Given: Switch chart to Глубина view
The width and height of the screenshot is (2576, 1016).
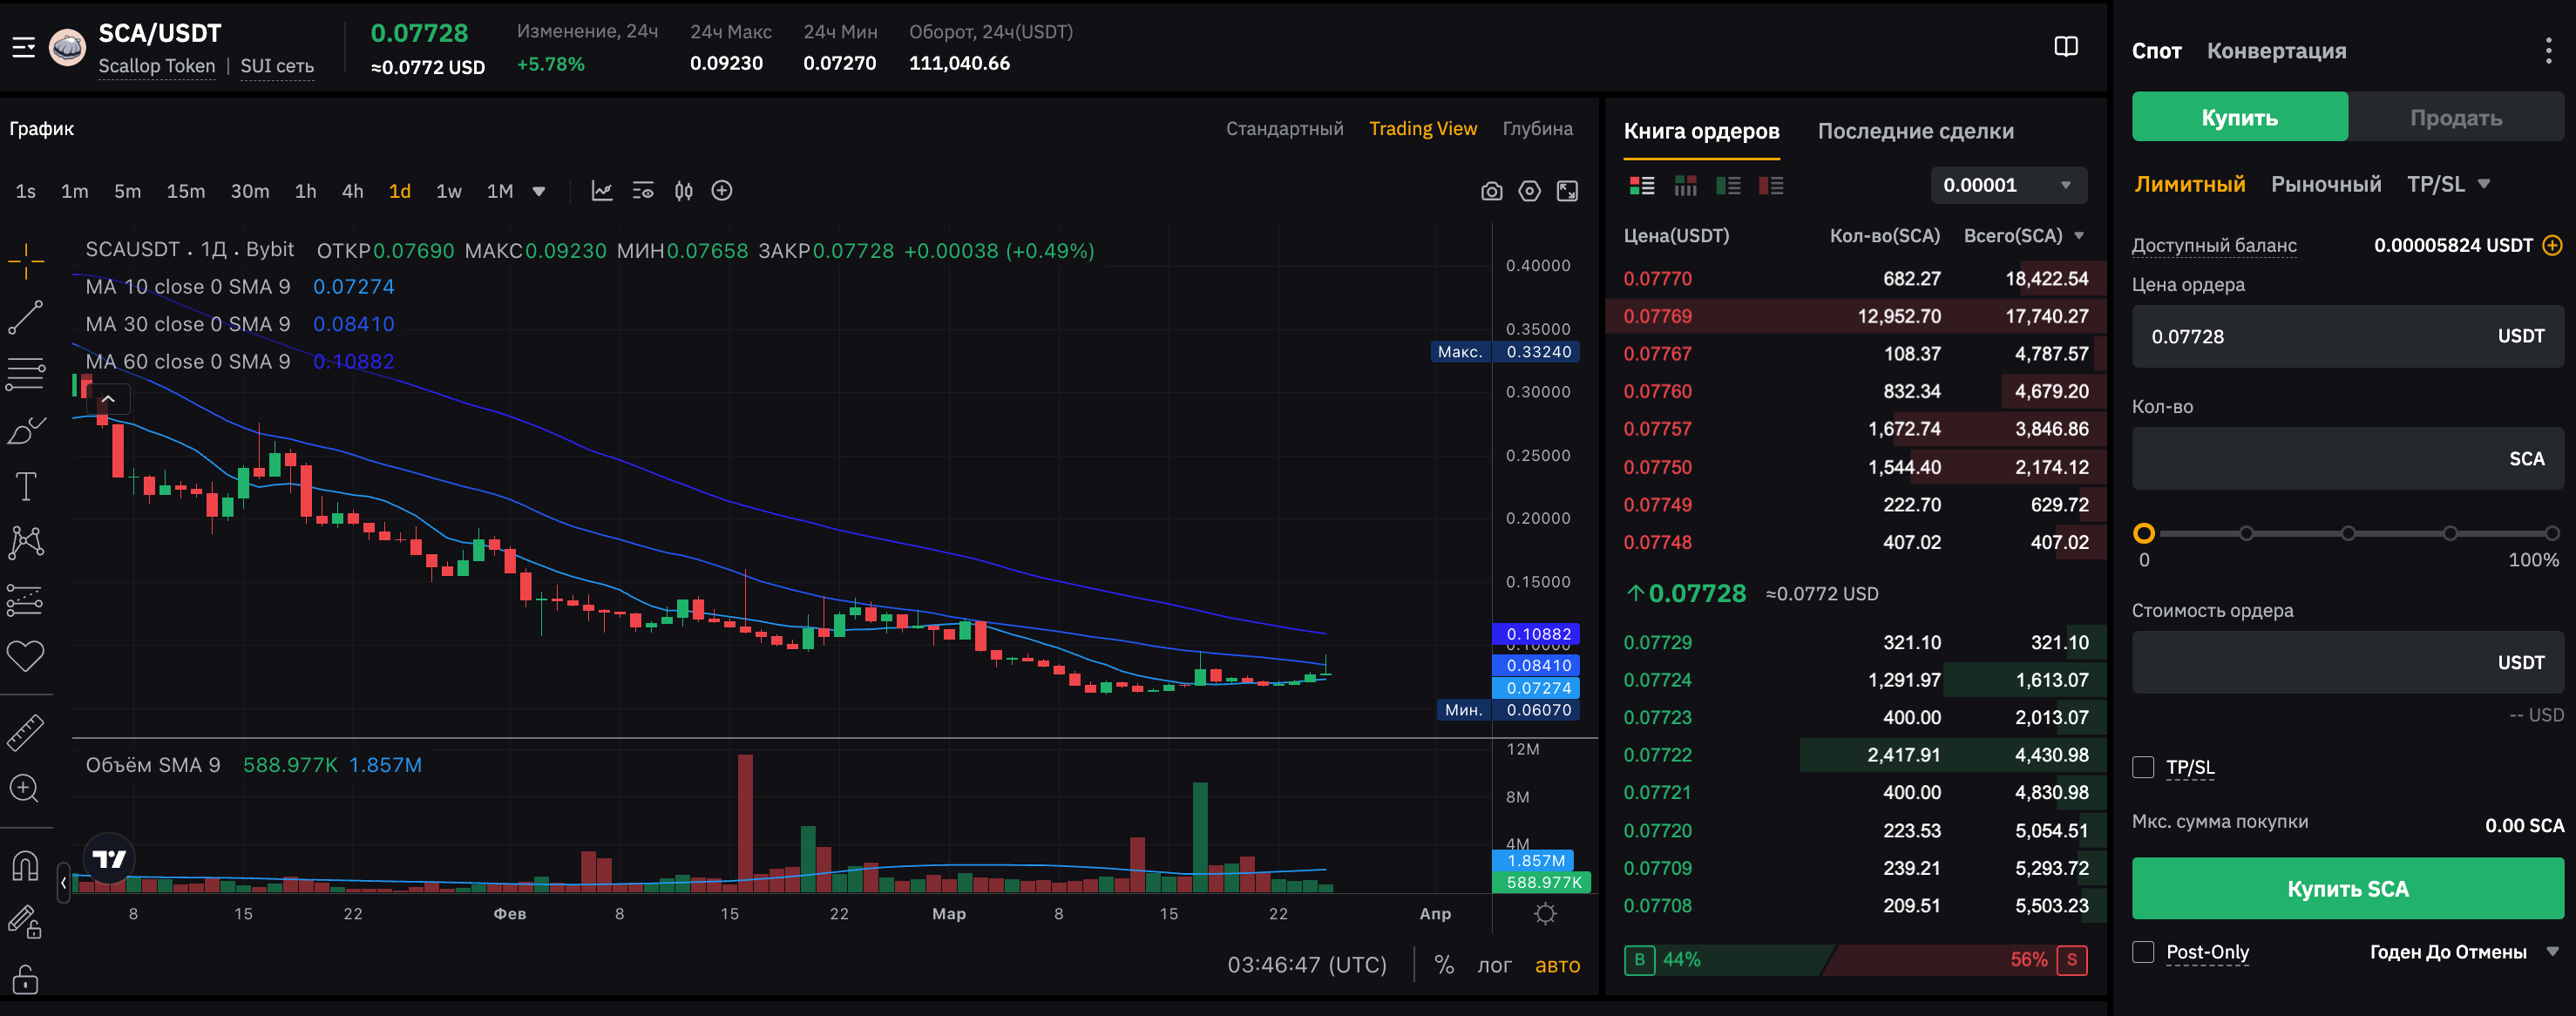Looking at the screenshot, I should pyautogui.click(x=1538, y=128).
